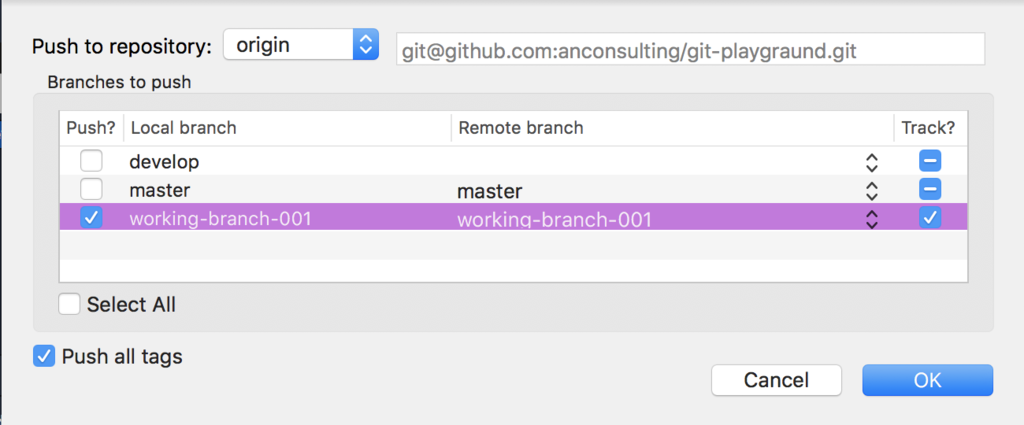The image size is (1024, 425).
Task: Uncheck Track for working-branch-001
Action: pyautogui.click(x=930, y=217)
